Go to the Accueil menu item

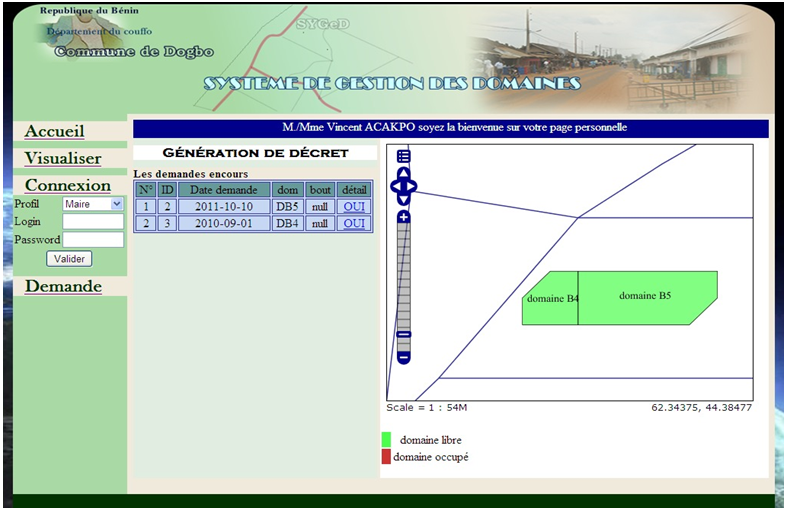click(x=54, y=132)
